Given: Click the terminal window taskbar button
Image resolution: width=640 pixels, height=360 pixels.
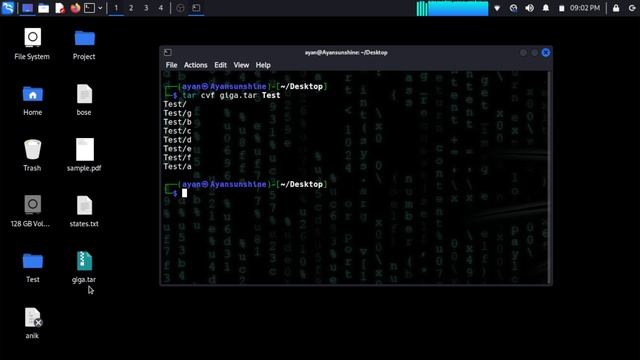Looking at the screenshot, I should point(196,8).
